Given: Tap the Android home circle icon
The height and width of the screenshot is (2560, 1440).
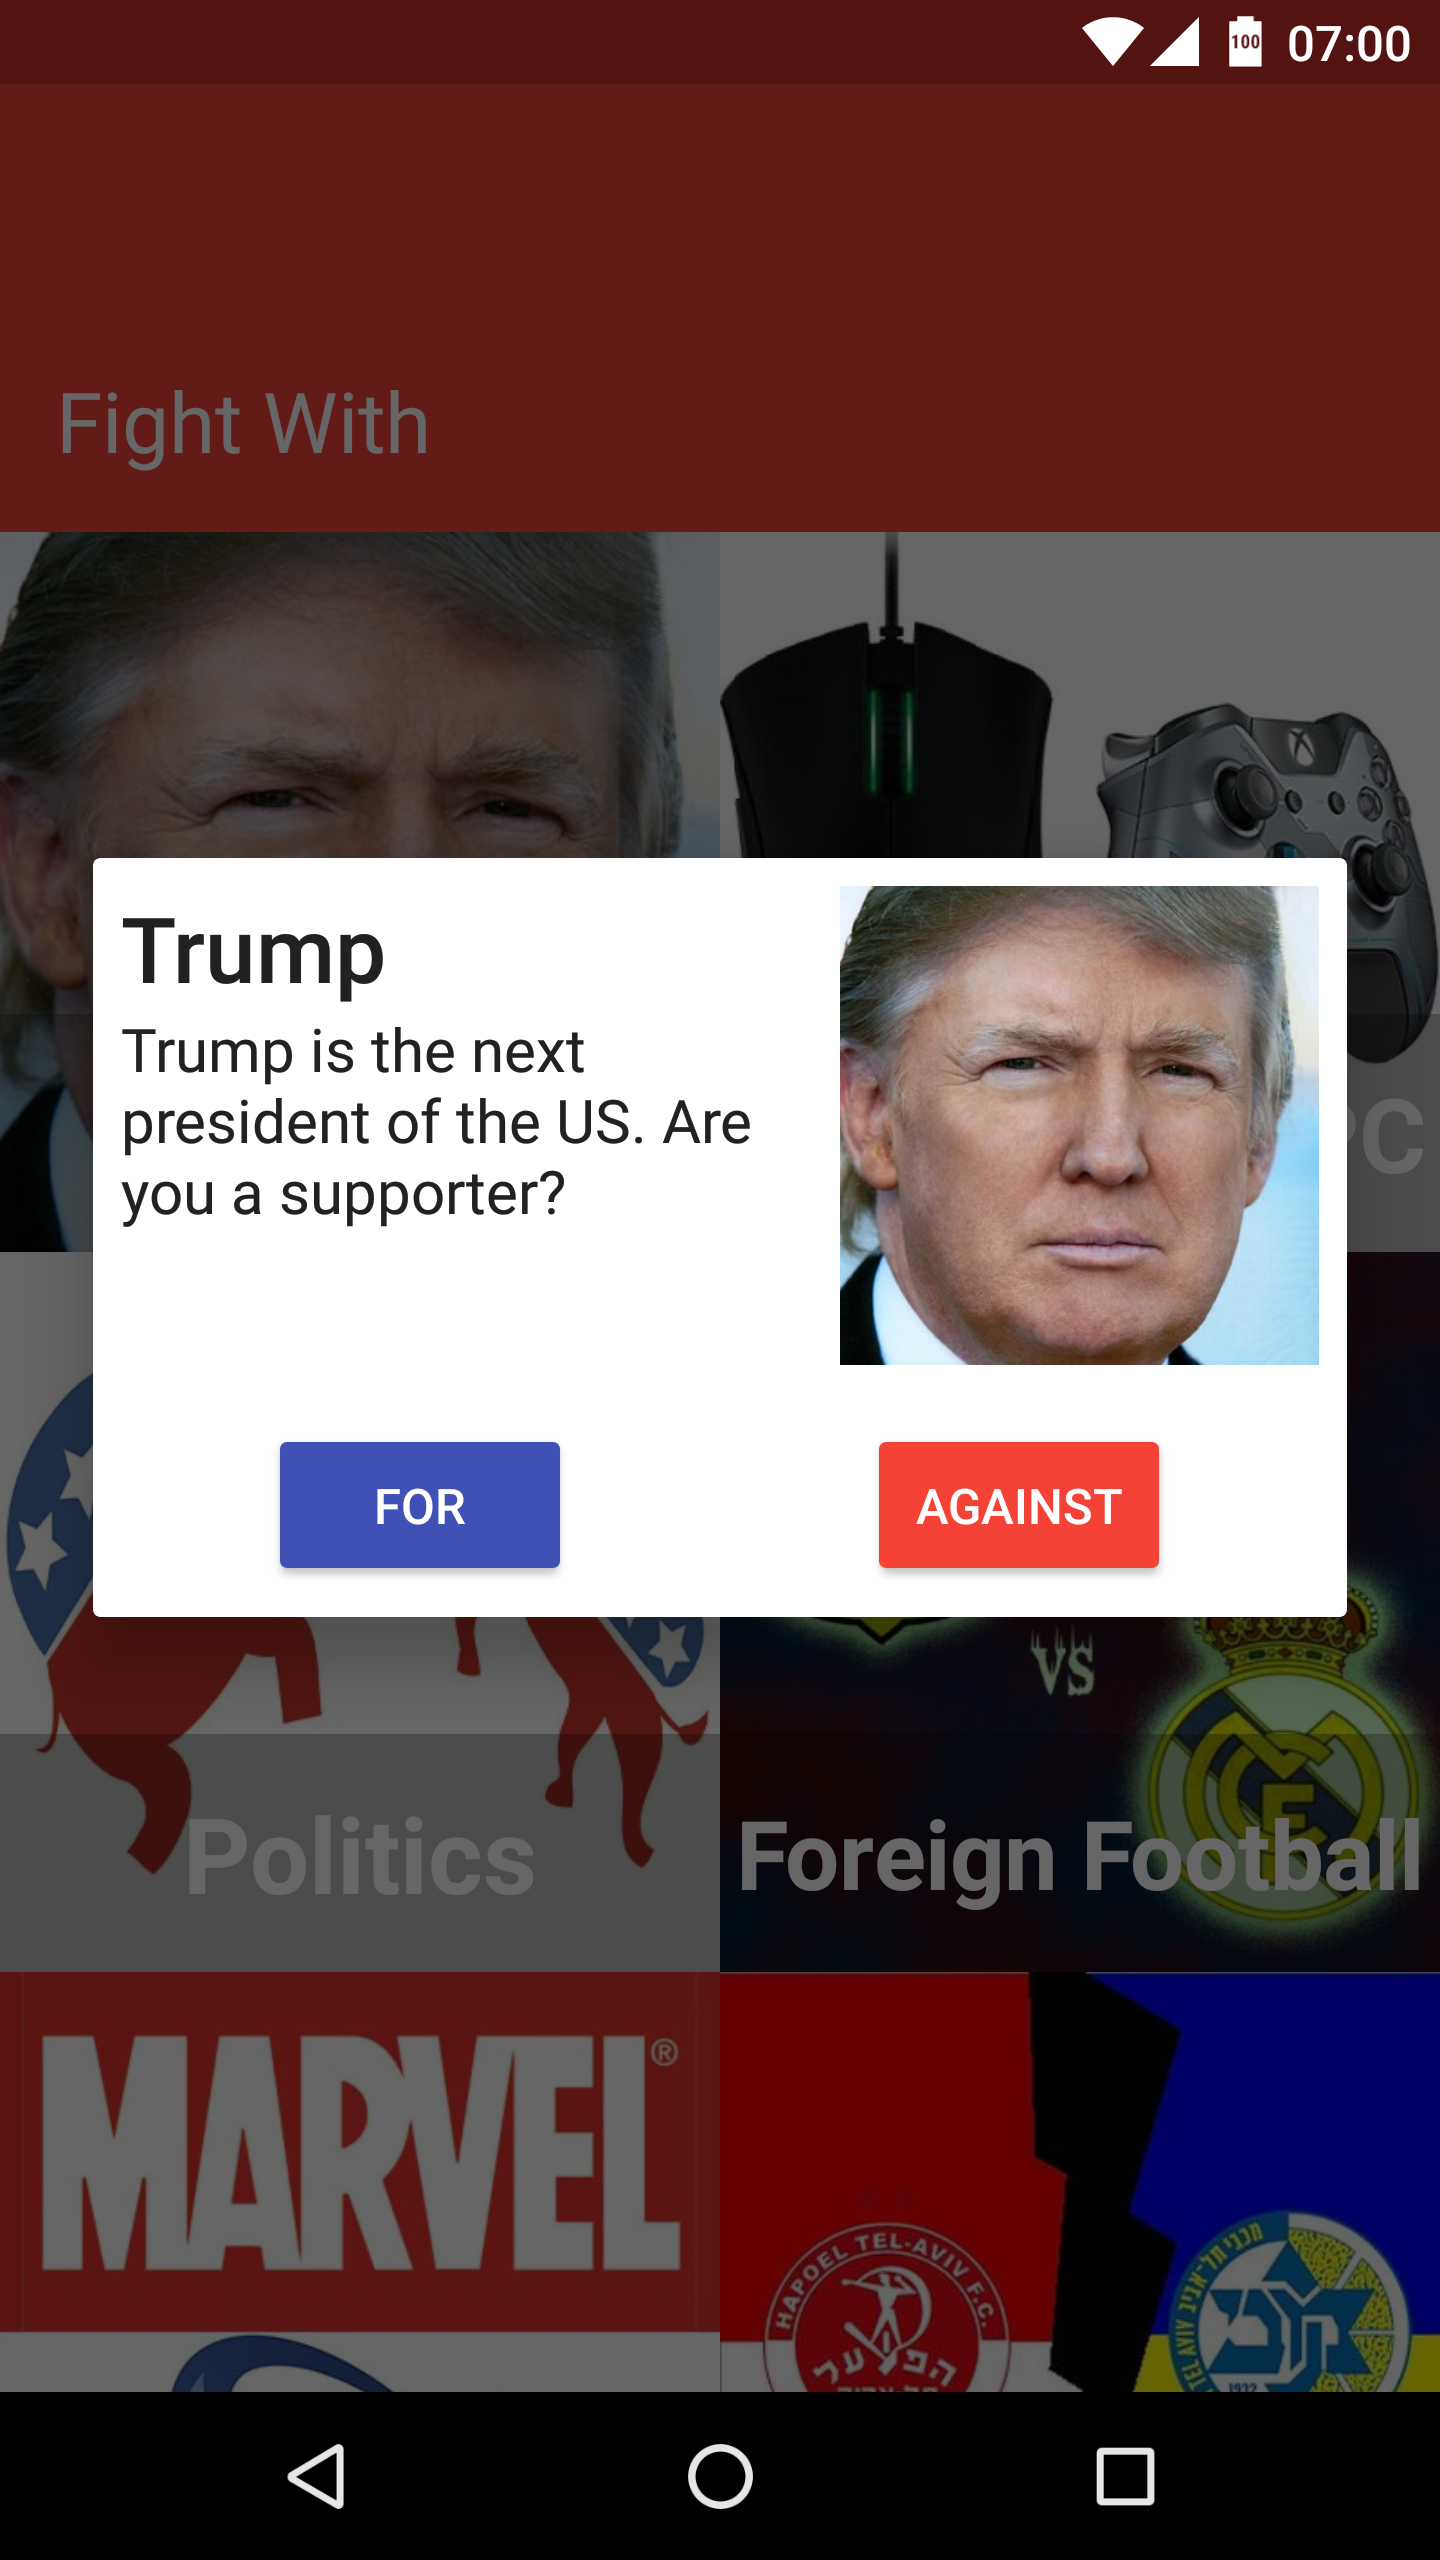Looking at the screenshot, I should pyautogui.click(x=720, y=2477).
